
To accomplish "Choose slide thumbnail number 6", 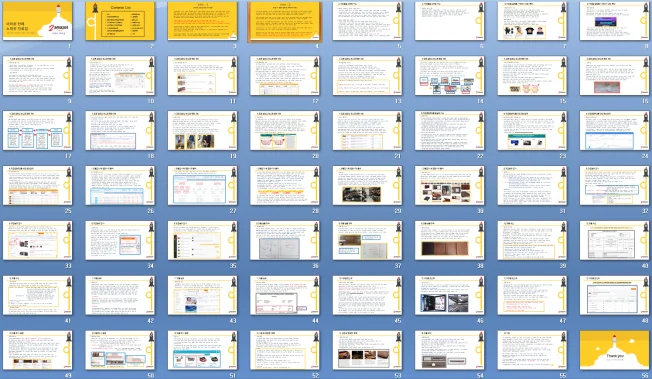I will coord(449,21).
